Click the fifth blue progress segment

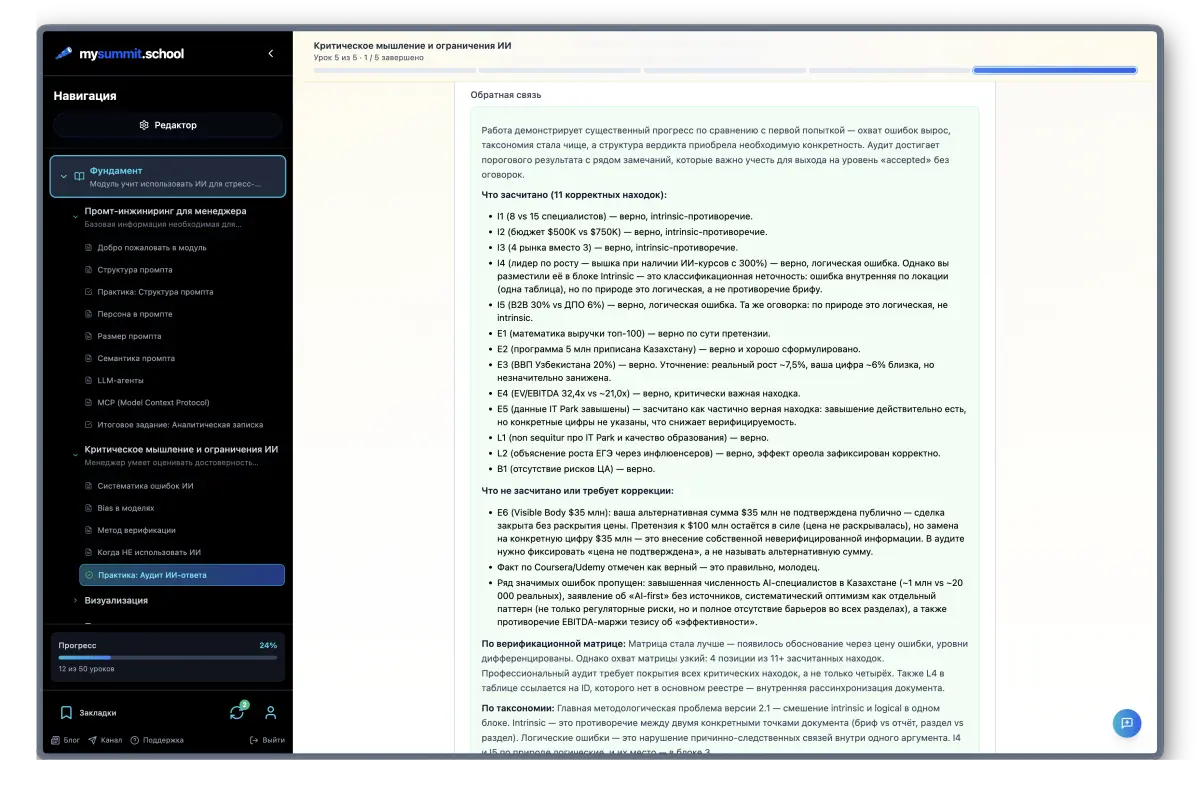click(1055, 70)
